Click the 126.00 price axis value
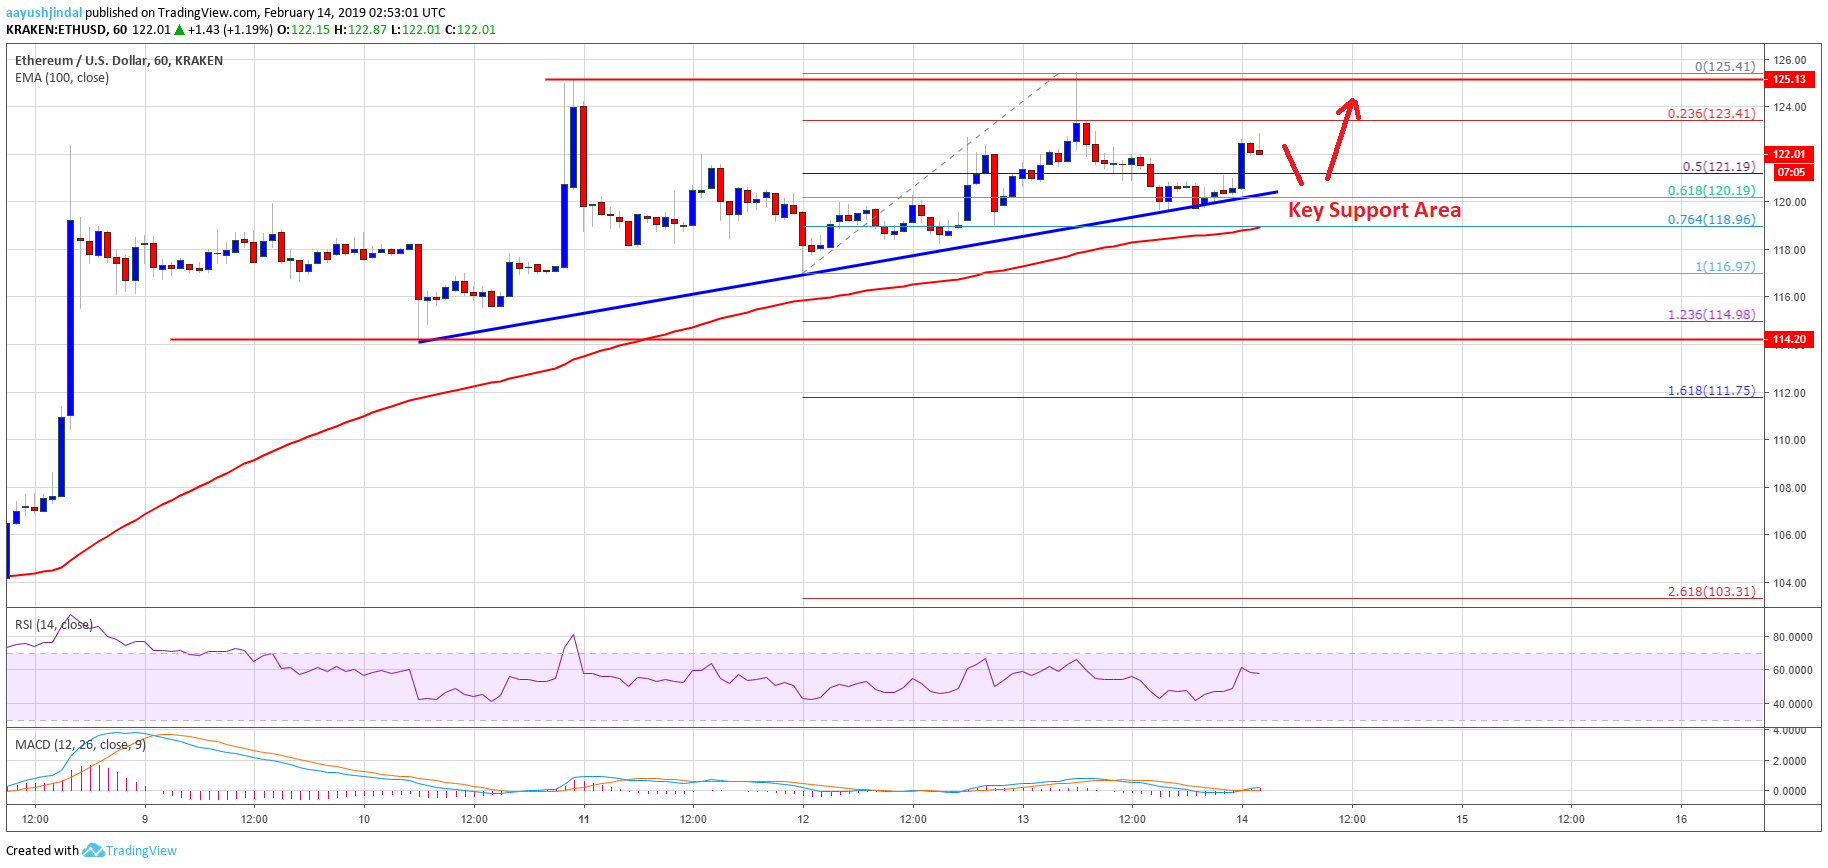This screenshot has width=1828, height=868. (1789, 61)
